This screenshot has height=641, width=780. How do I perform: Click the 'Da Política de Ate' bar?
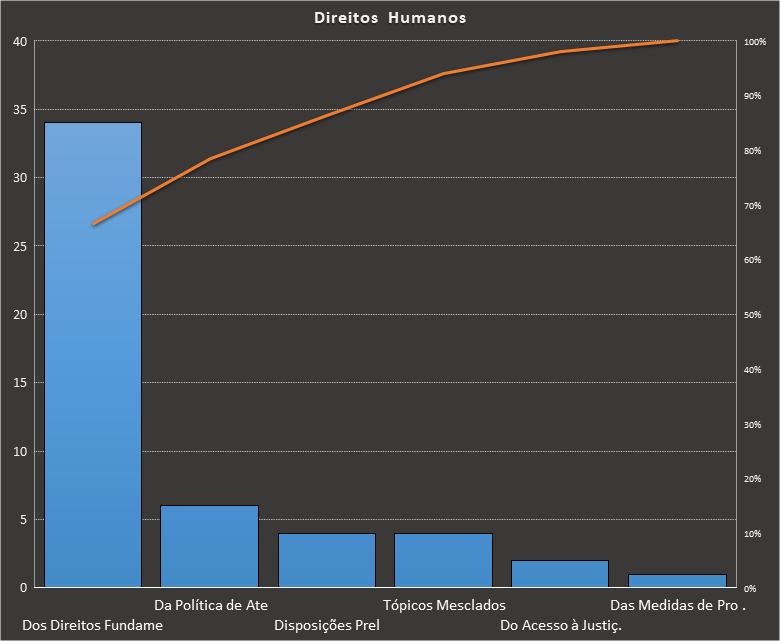click(x=209, y=546)
